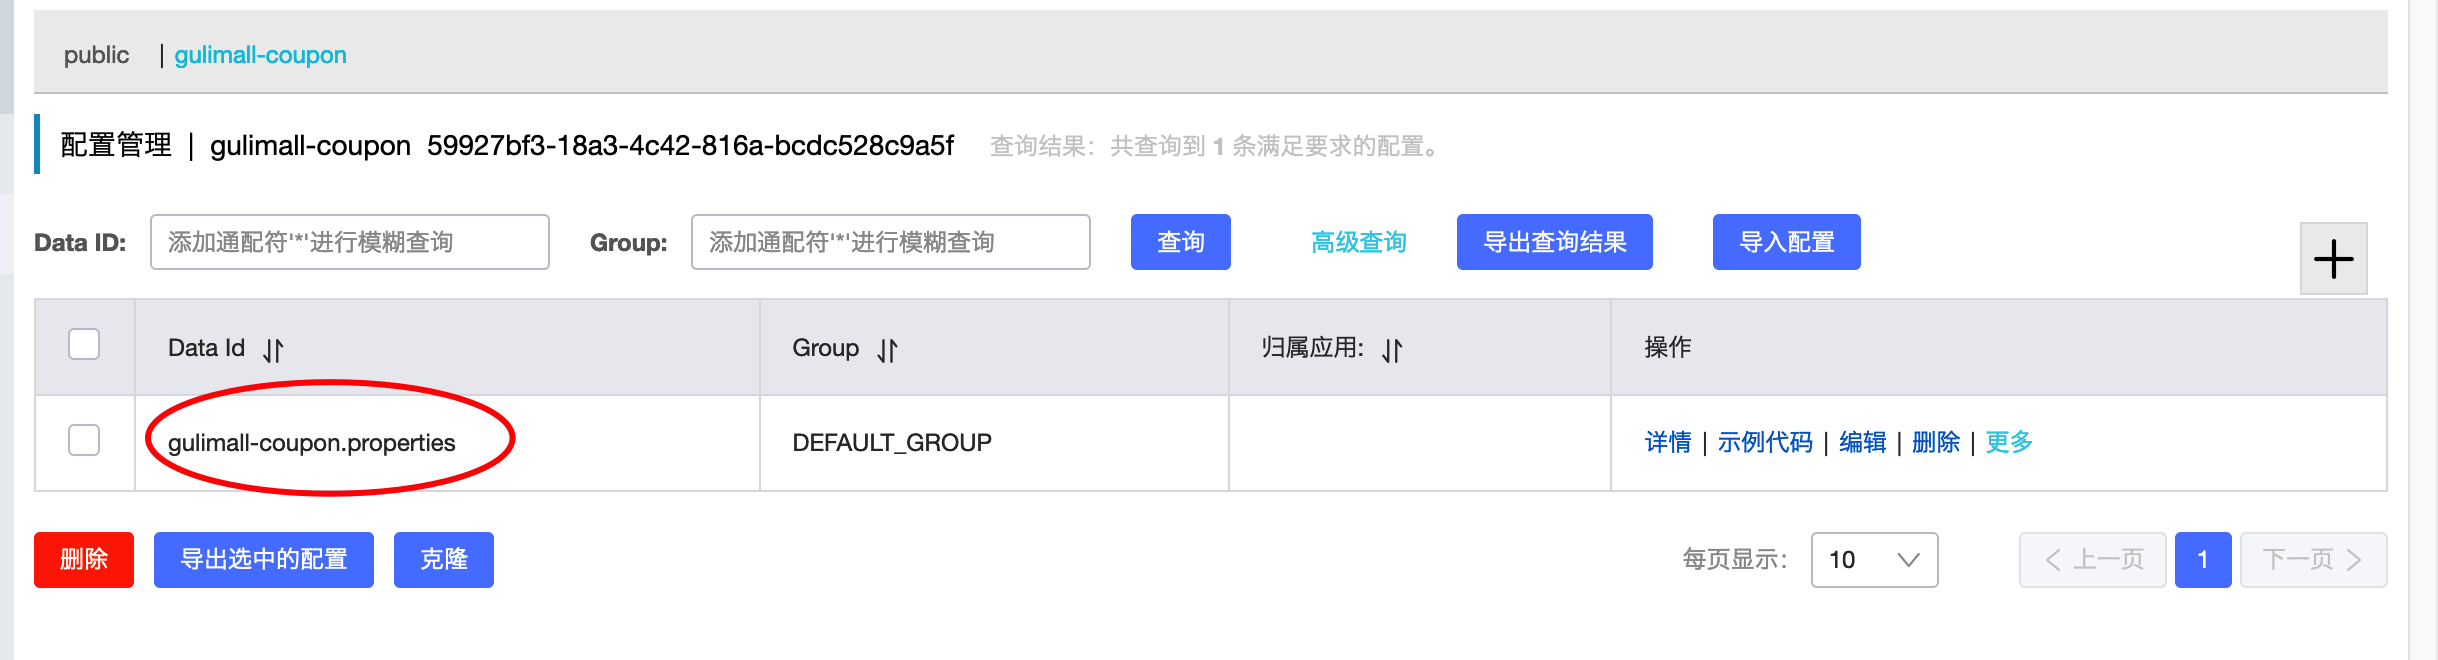This screenshot has height=660, width=2438.
Task: Check the gulimall-coupon.properties row checkbox
Action: [x=84, y=440]
